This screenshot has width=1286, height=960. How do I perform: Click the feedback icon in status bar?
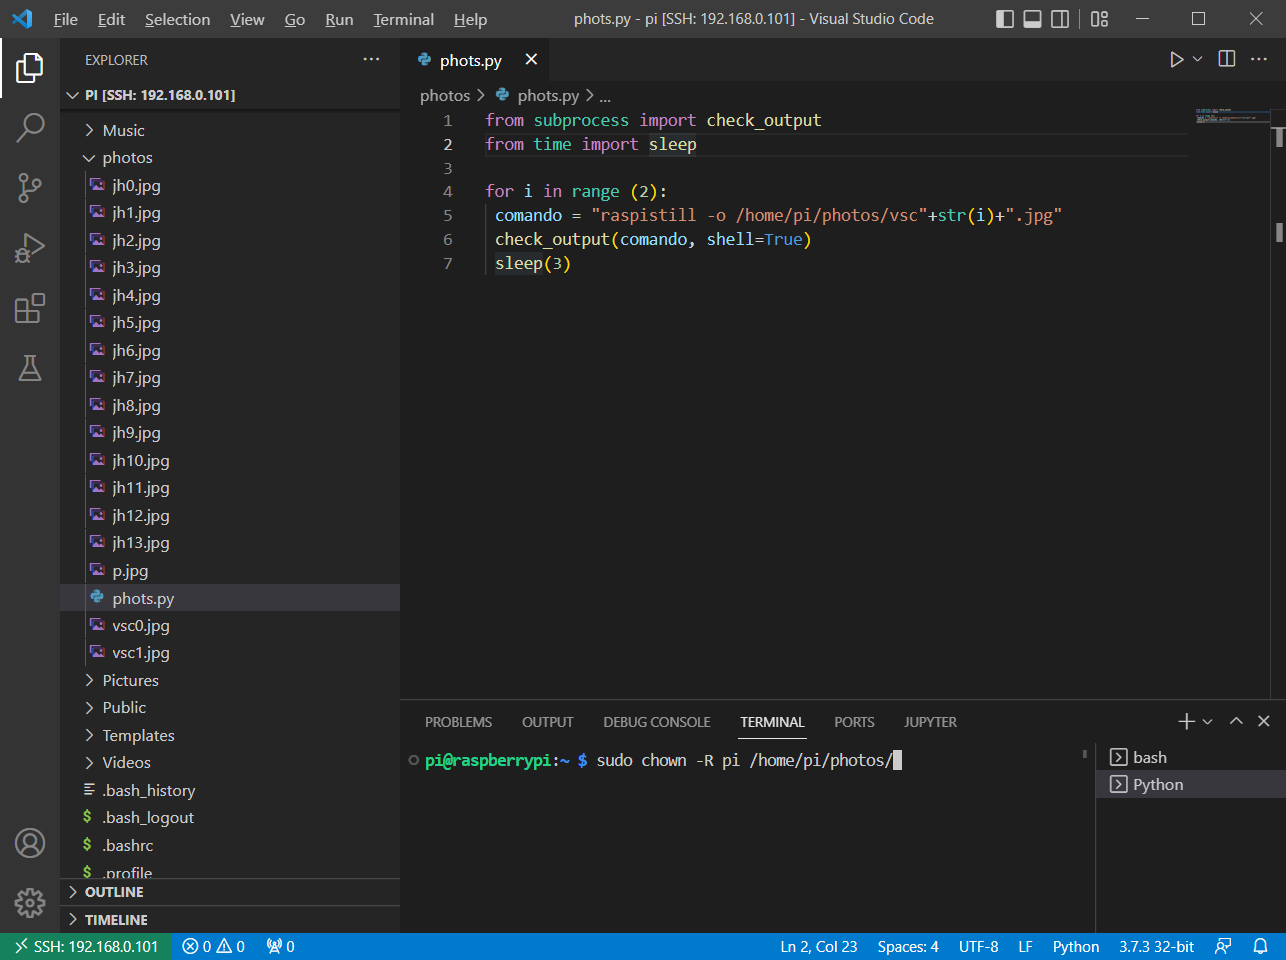(1223, 946)
